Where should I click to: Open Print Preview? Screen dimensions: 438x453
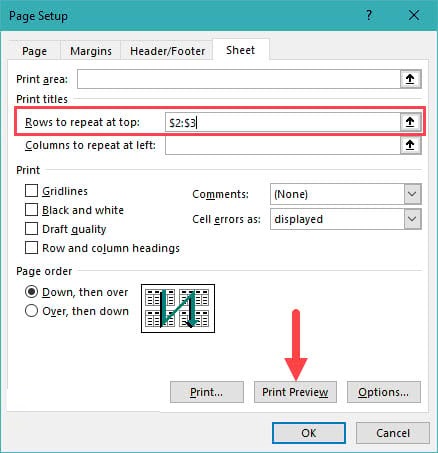[x=295, y=392]
